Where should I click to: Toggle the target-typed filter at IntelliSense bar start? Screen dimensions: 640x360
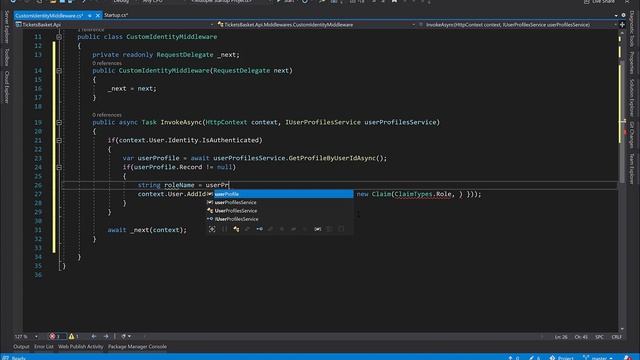tap(212, 229)
